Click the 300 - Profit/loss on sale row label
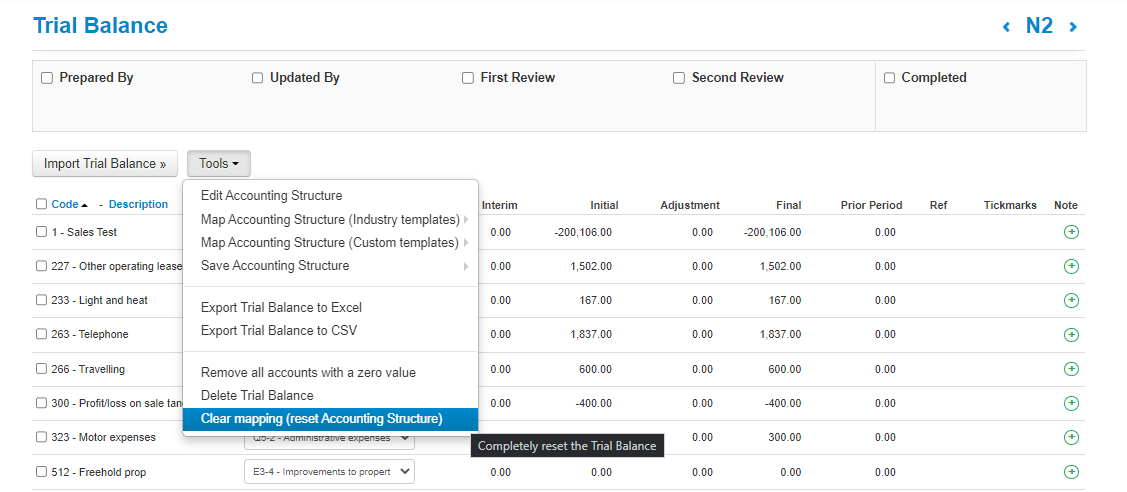Viewport: 1127px width, 492px height. [117, 403]
